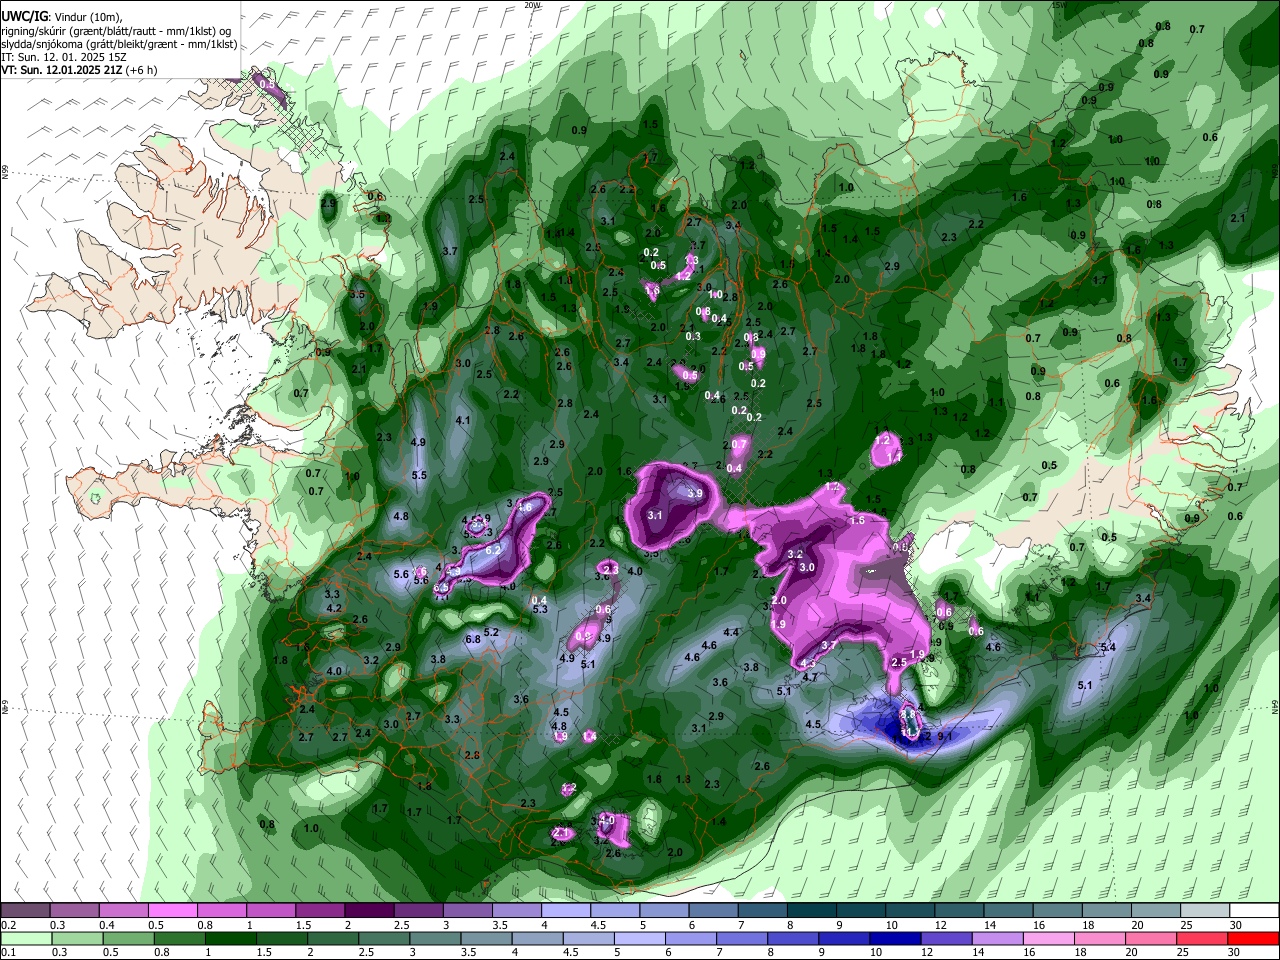Click the 6.2 value in the blue patch
This screenshot has height=960, width=1280.
(x=493, y=550)
